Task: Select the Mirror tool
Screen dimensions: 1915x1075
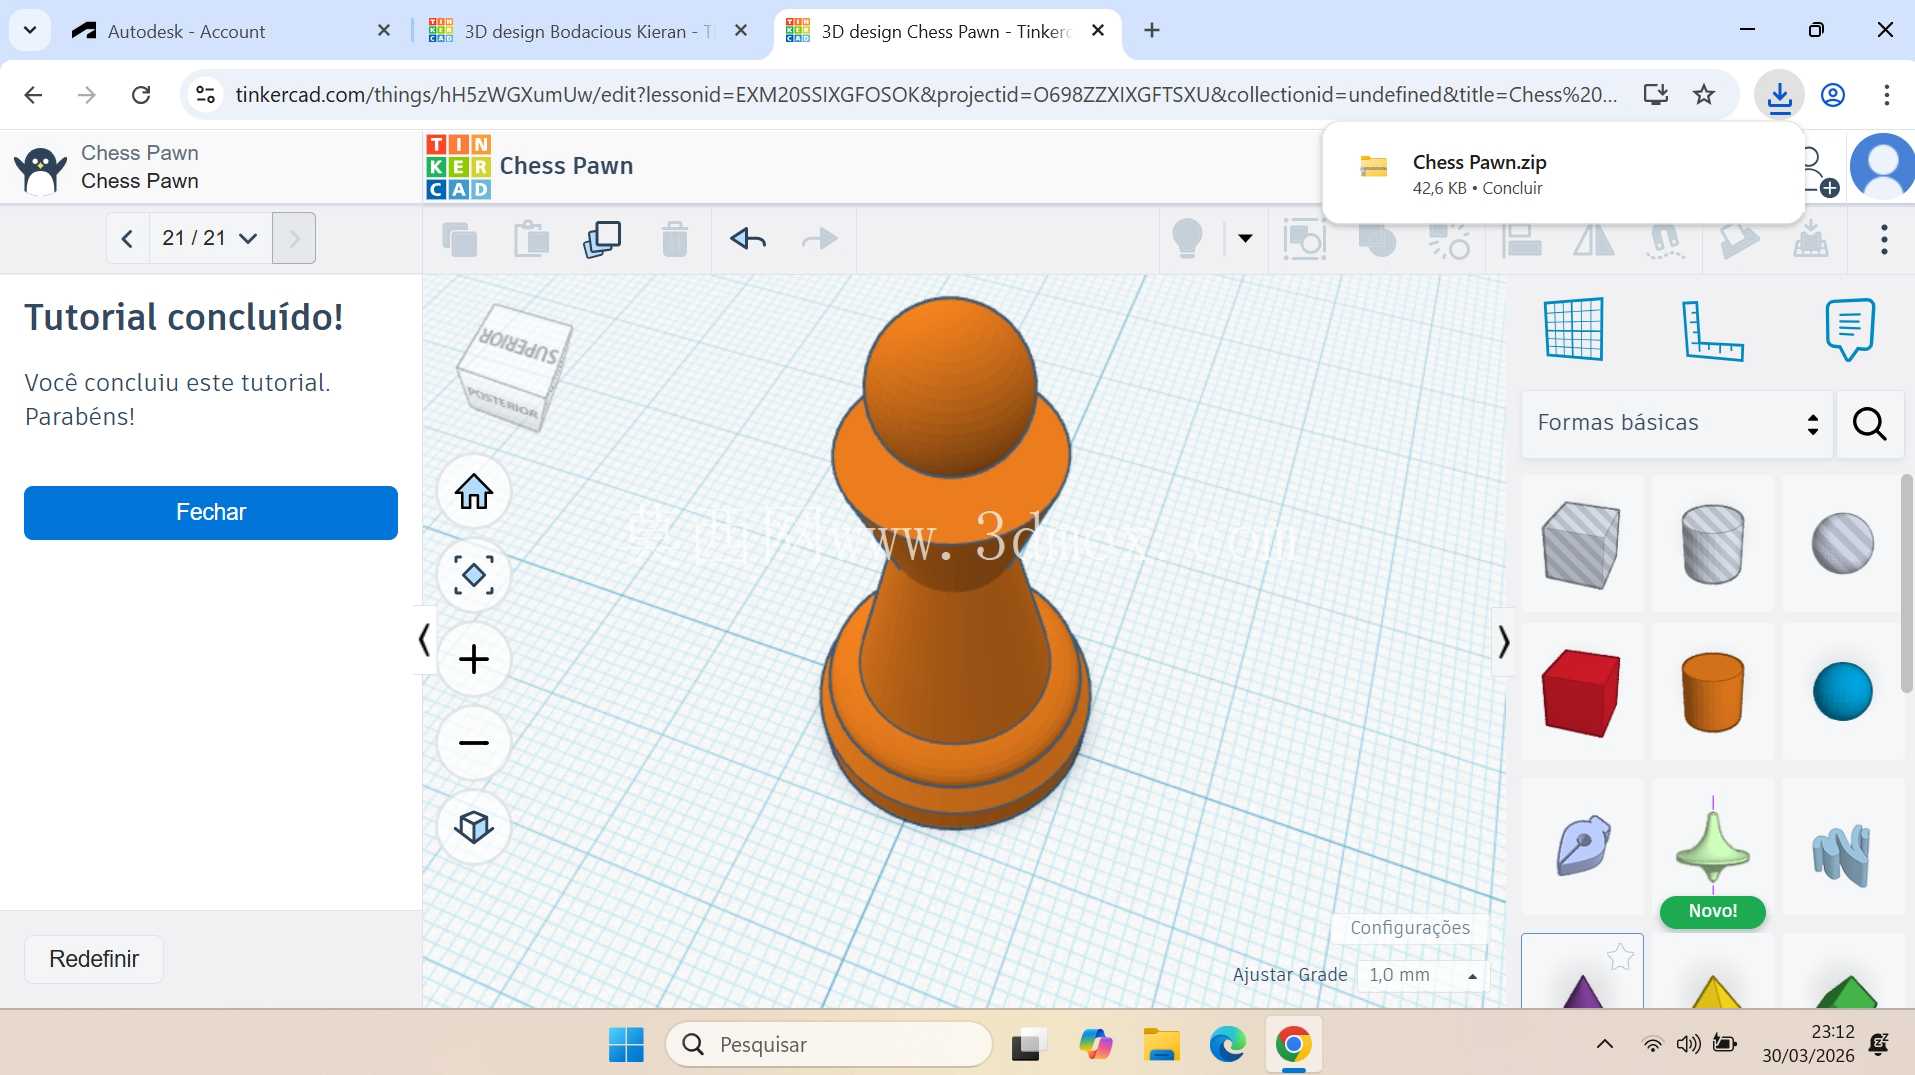Action: (1593, 240)
